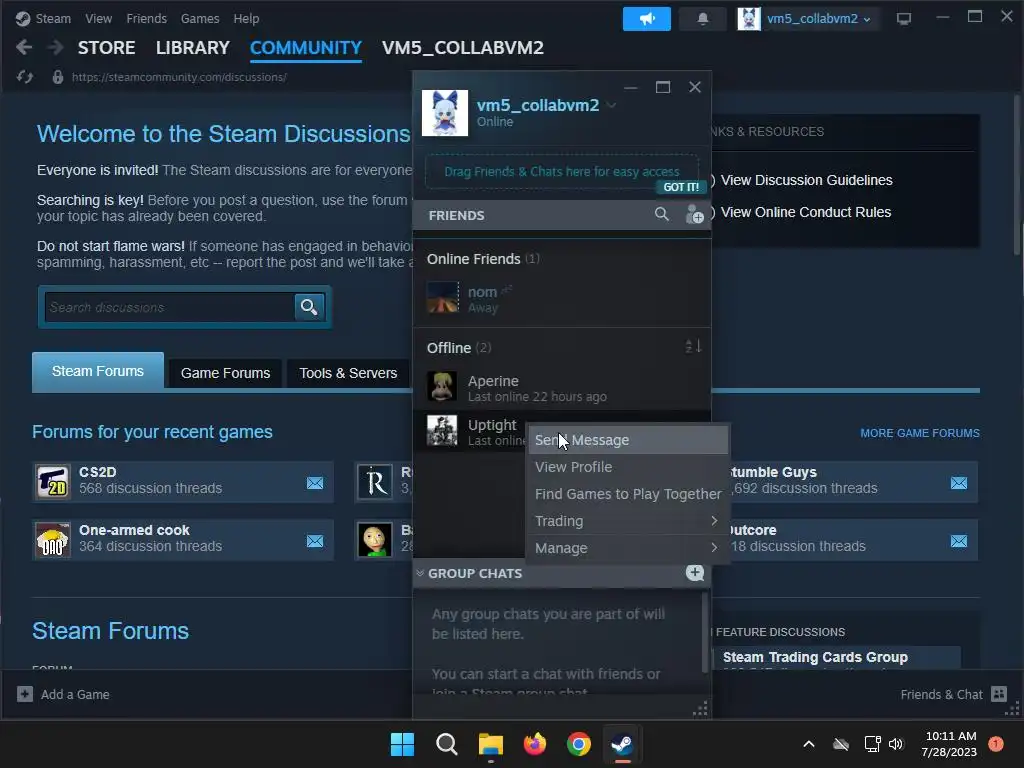Go to the LIBRARY section
This screenshot has height=768, width=1024.
click(x=193, y=48)
